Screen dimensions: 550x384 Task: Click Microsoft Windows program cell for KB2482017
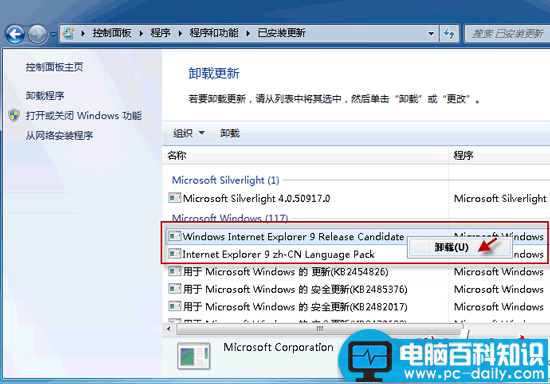[499, 307]
